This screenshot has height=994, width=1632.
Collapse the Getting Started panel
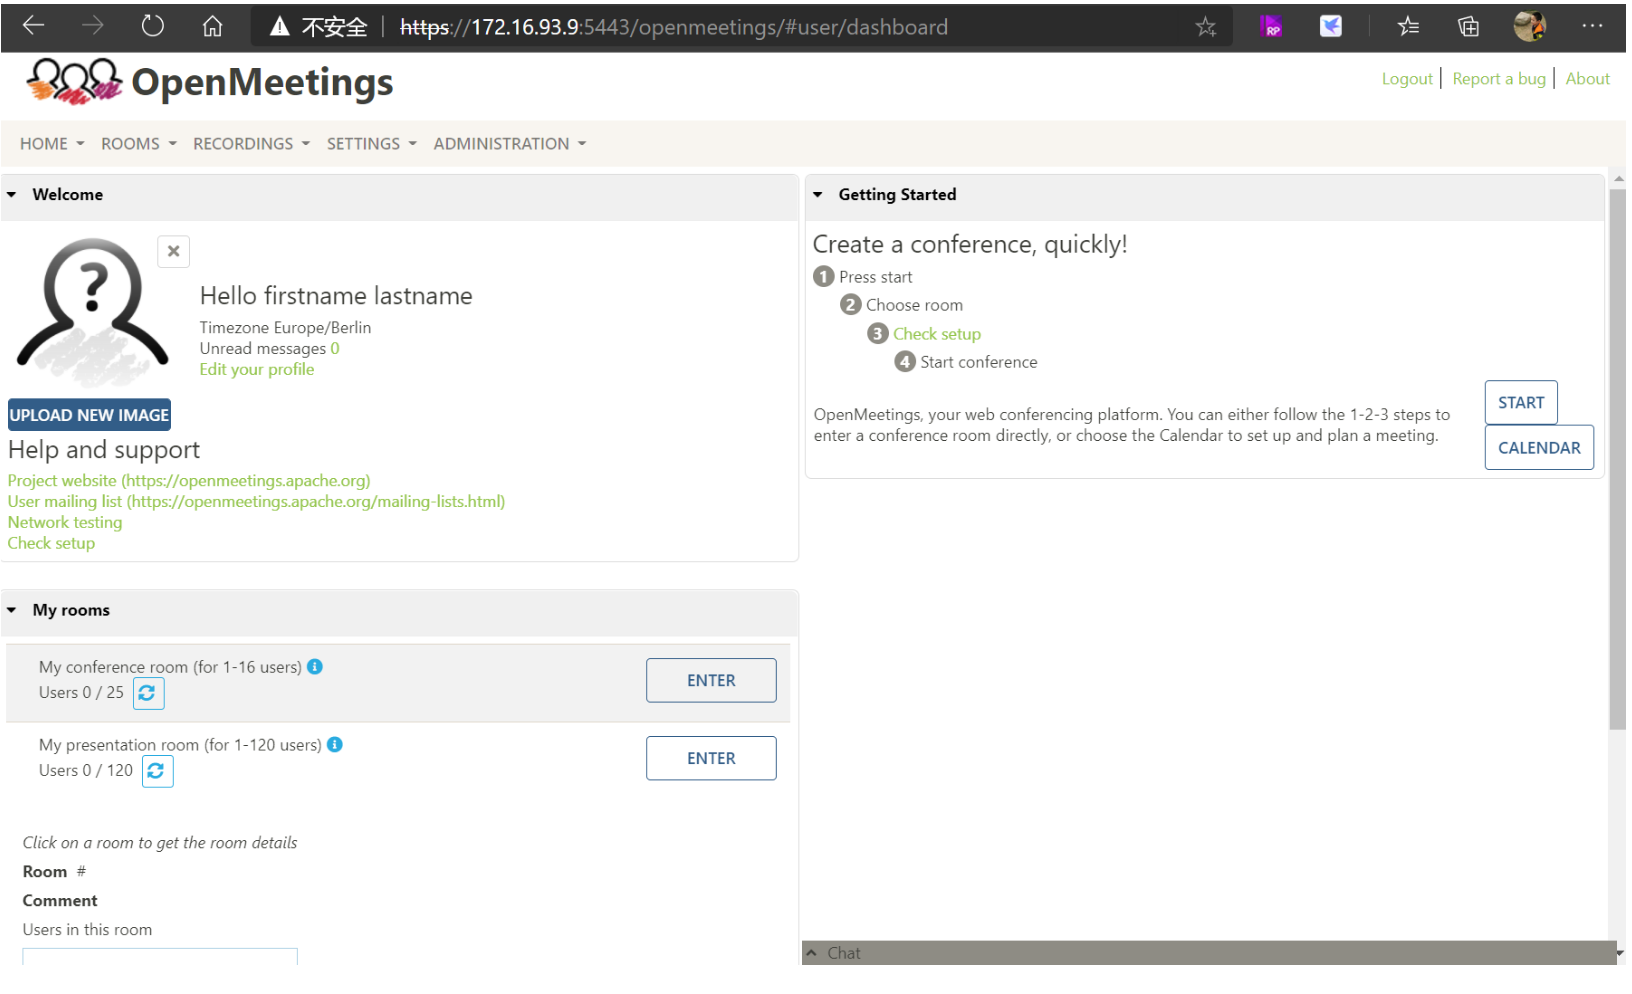pyautogui.click(x=818, y=195)
